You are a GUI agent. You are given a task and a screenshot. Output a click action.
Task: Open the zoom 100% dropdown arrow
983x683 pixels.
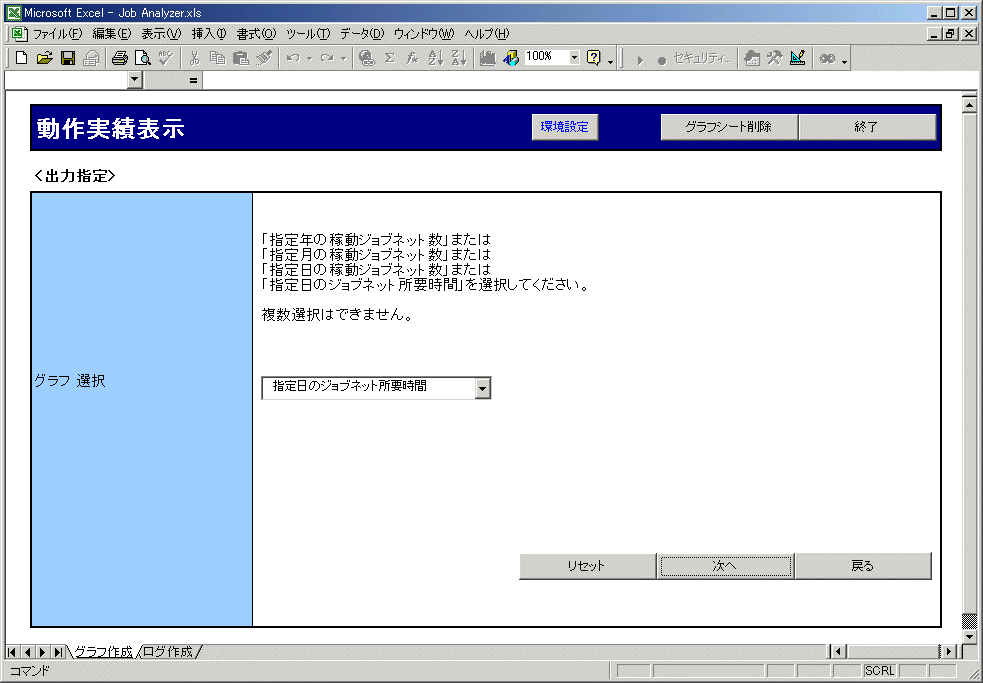click(574, 57)
